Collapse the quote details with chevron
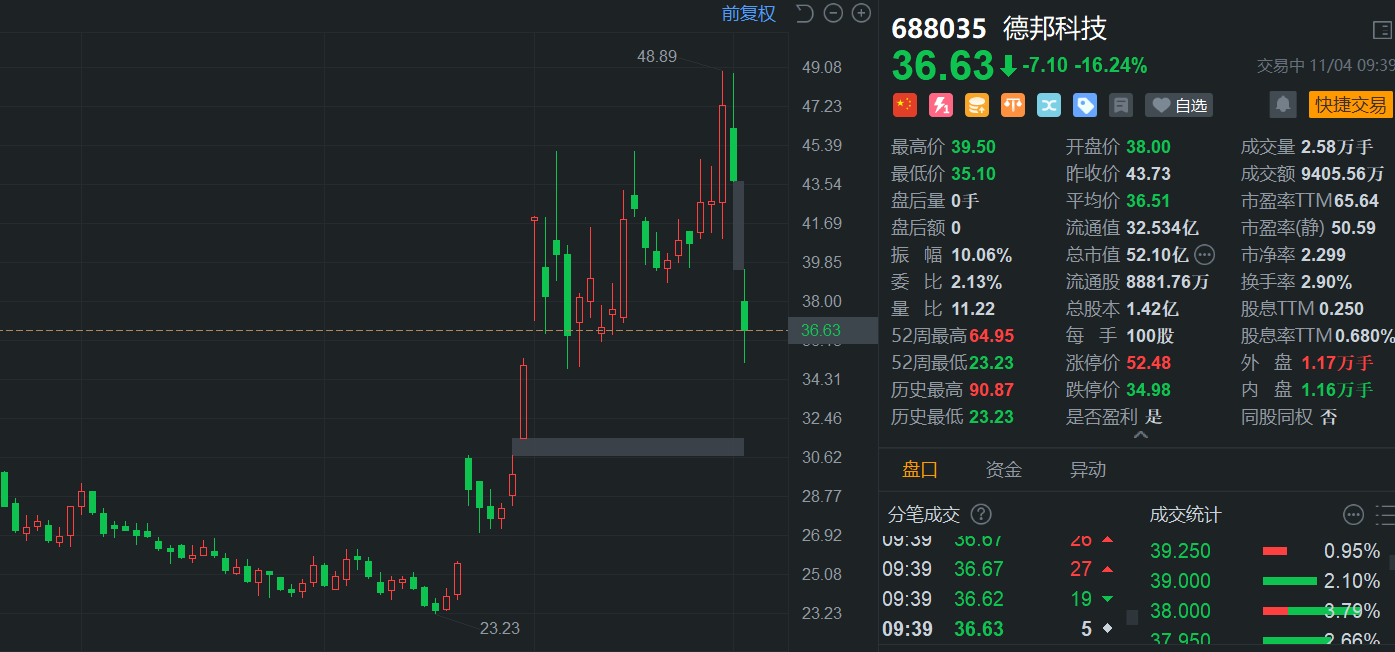Viewport: 1395px width, 652px height. point(1140,435)
